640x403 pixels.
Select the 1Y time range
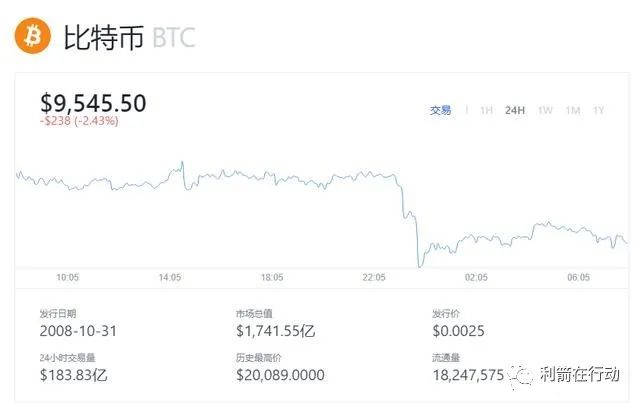[599, 110]
